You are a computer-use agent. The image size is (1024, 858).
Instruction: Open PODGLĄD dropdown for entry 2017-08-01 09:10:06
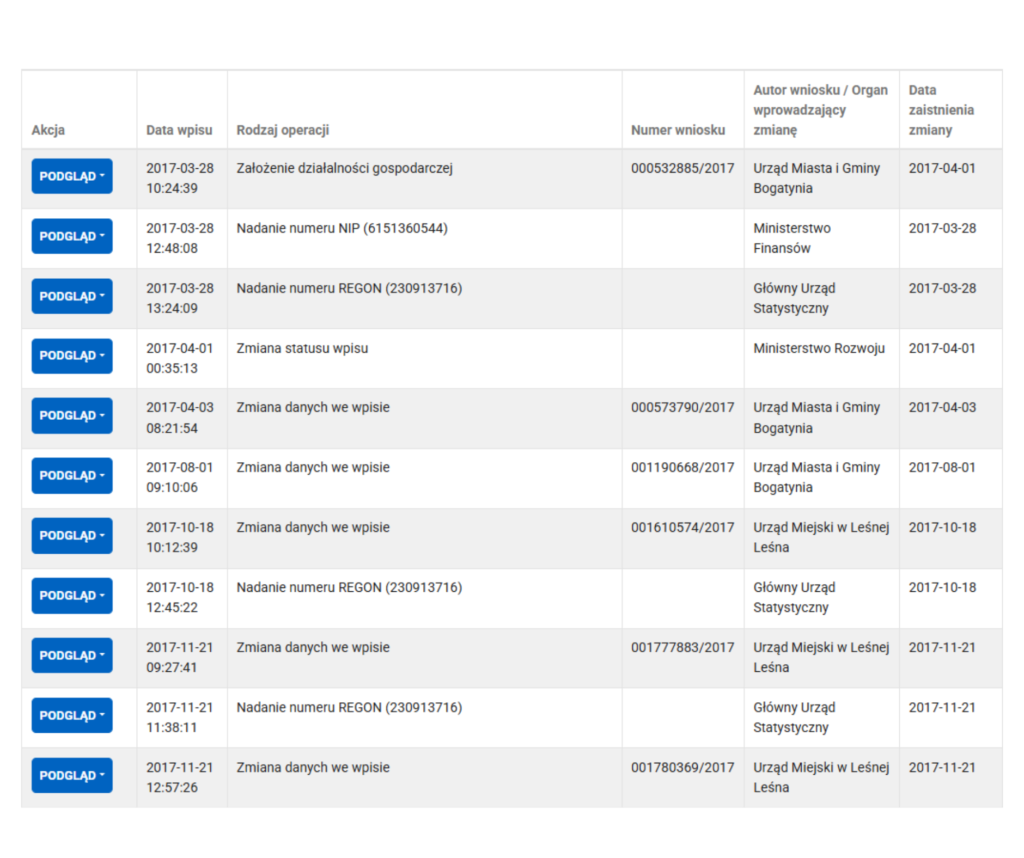tap(72, 476)
